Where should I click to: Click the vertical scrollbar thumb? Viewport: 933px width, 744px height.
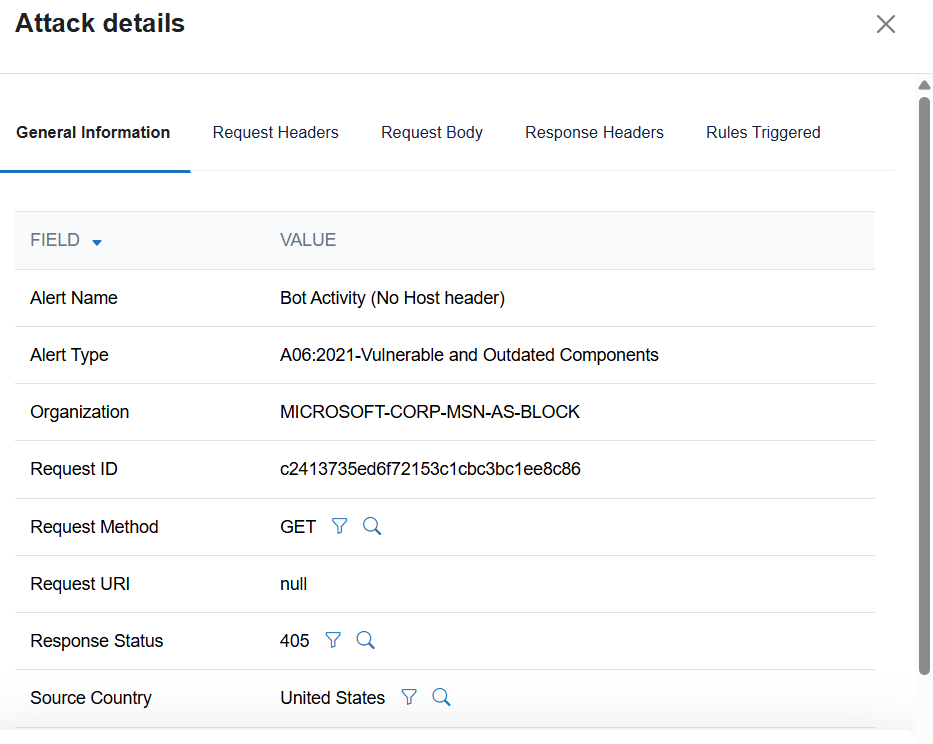tap(924, 380)
